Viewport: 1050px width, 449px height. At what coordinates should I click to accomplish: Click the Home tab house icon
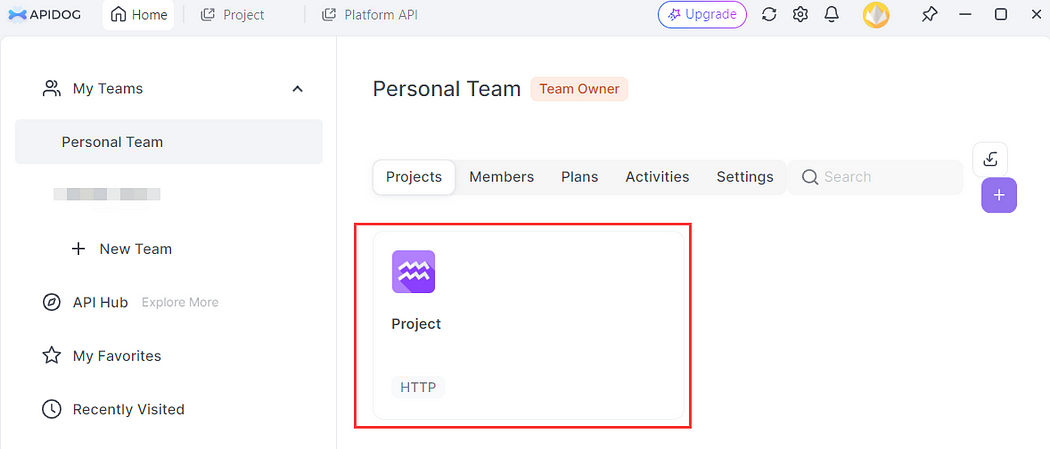coord(119,15)
